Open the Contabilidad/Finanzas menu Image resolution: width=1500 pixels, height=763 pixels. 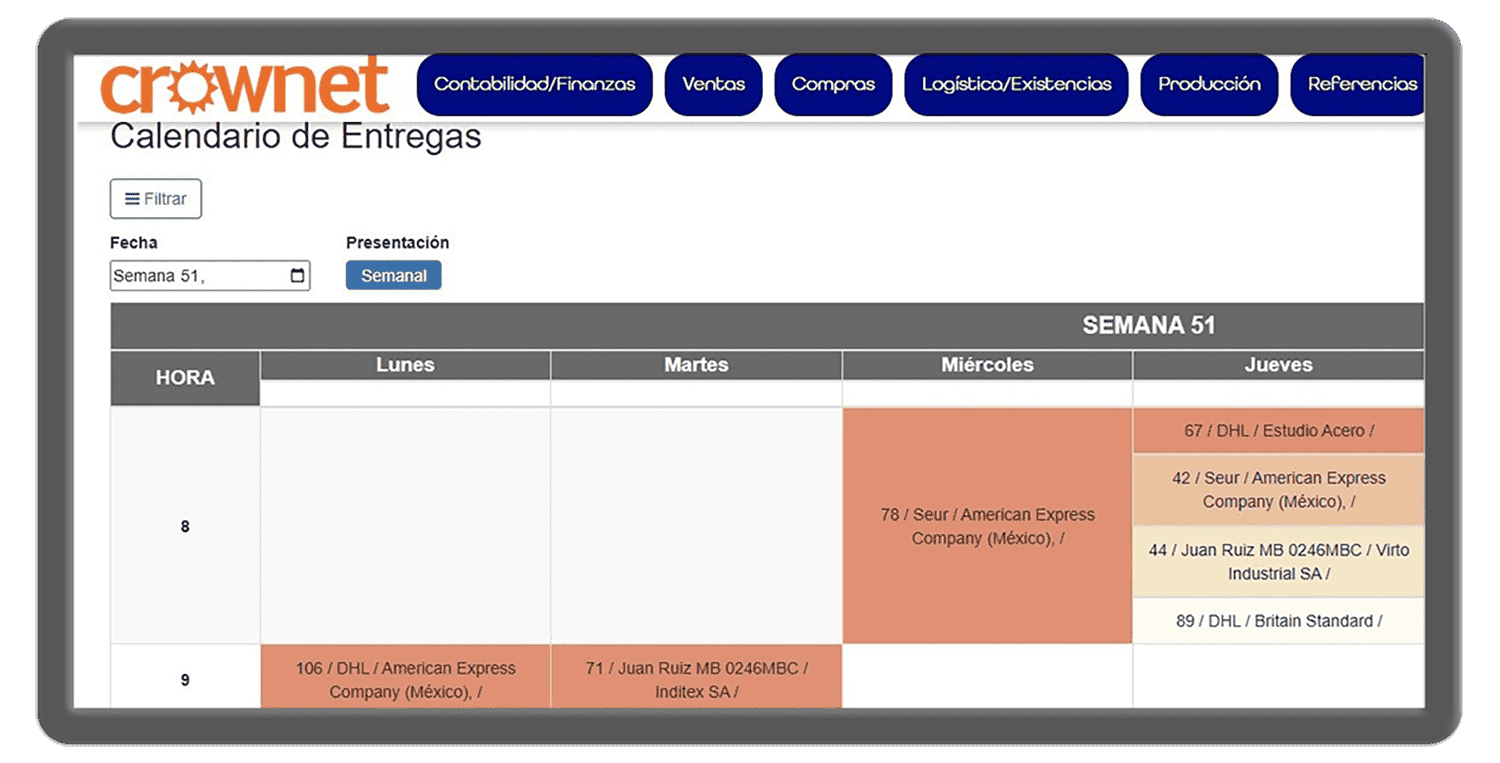(x=534, y=85)
